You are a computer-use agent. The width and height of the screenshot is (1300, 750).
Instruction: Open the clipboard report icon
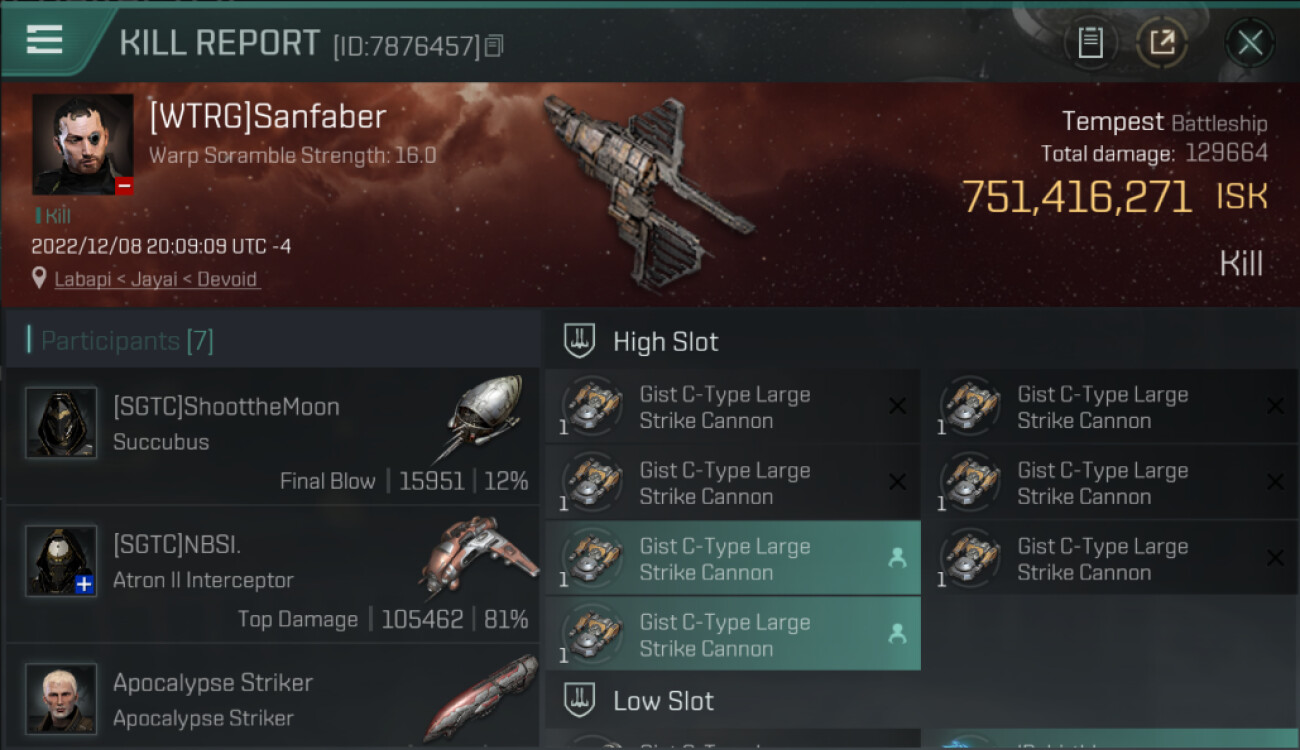(x=1090, y=43)
